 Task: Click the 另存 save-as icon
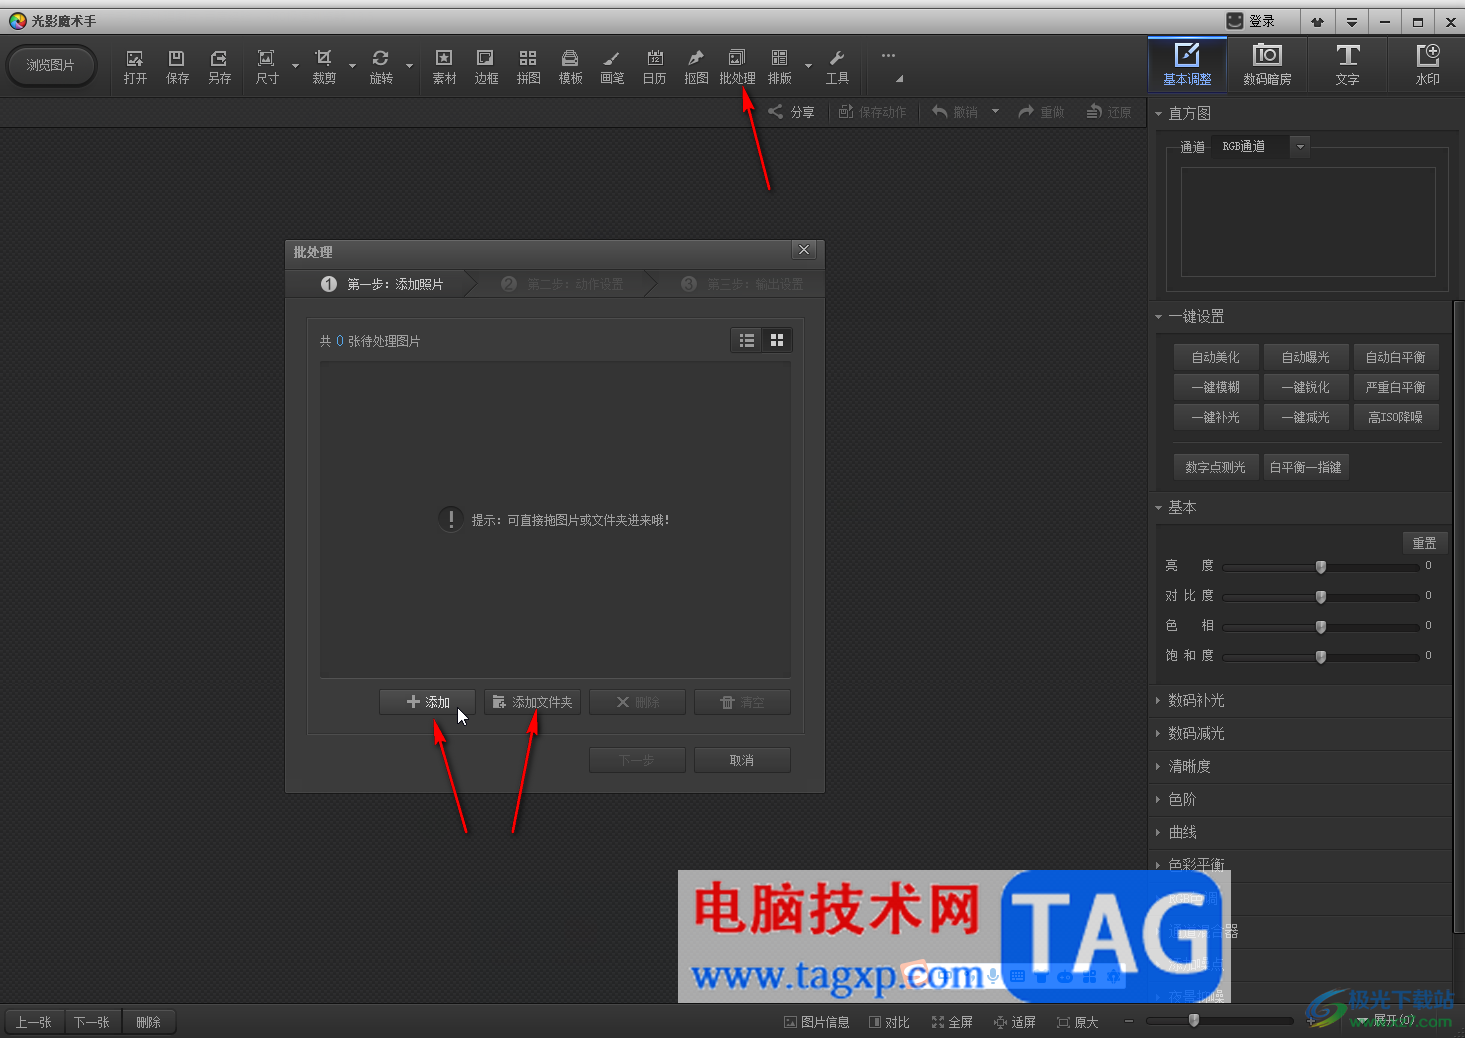point(219,67)
